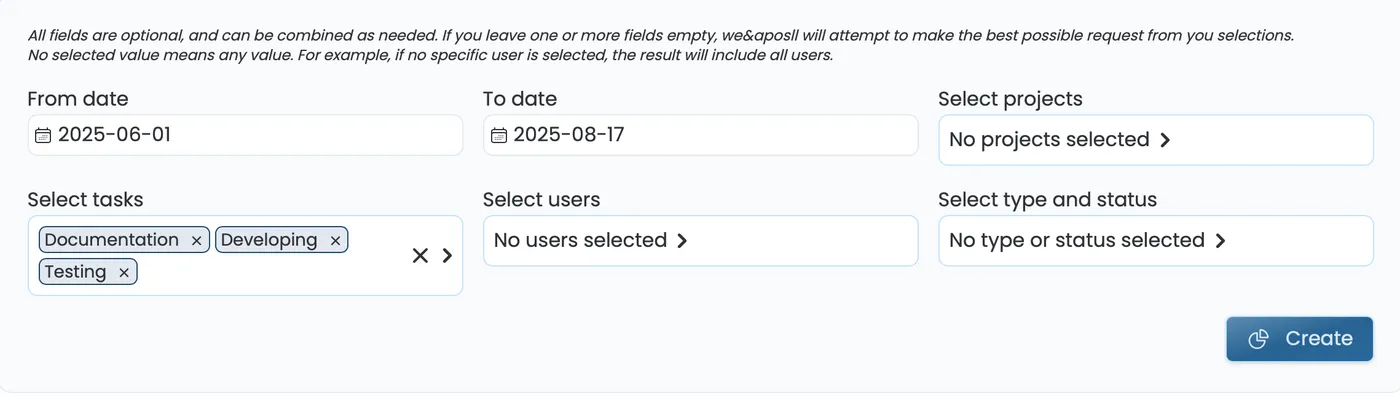Clear all selected tasks with the X icon
This screenshot has height=398, width=1400.
[420, 256]
